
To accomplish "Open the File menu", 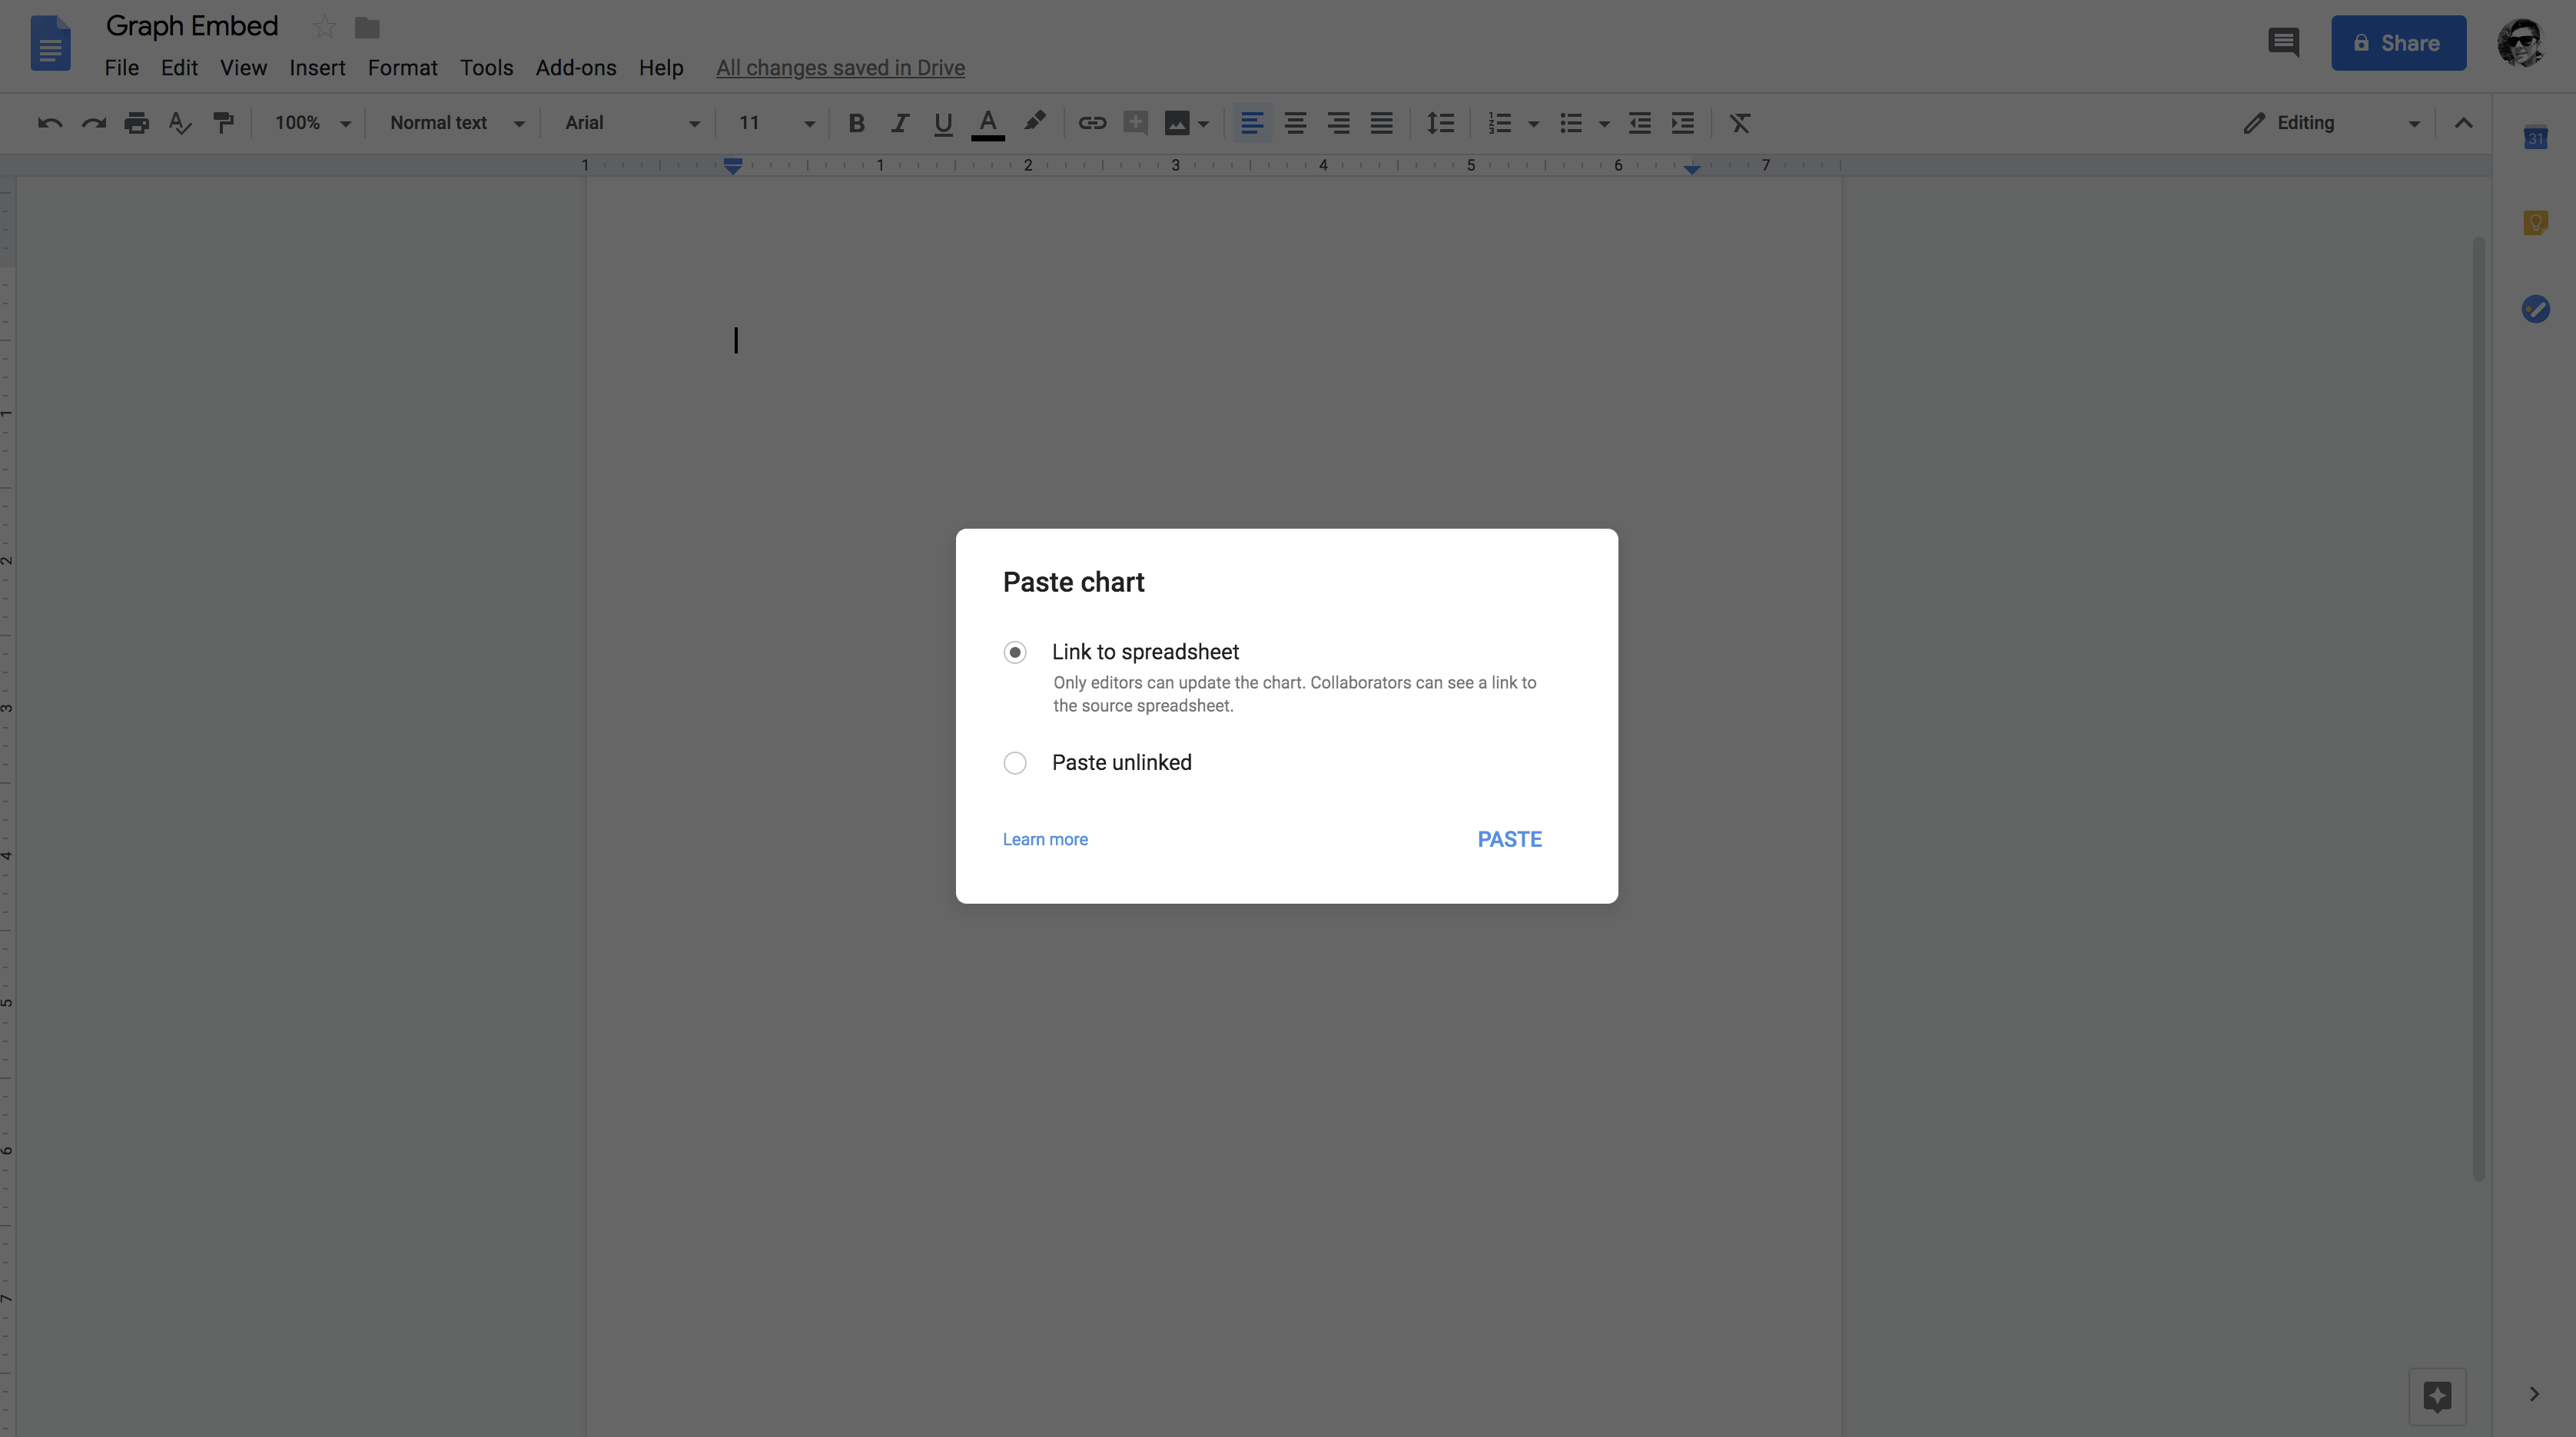I will pos(122,68).
